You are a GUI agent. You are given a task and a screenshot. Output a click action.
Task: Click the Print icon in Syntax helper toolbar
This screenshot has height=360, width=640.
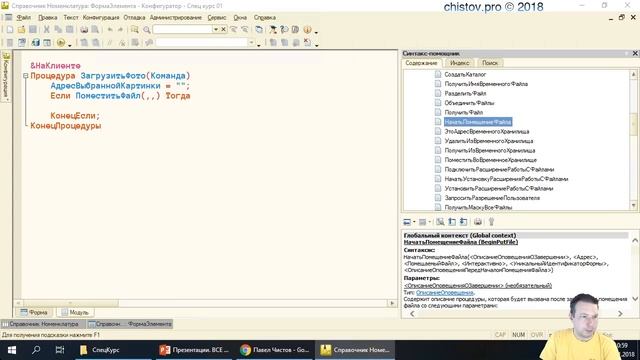pos(478,222)
